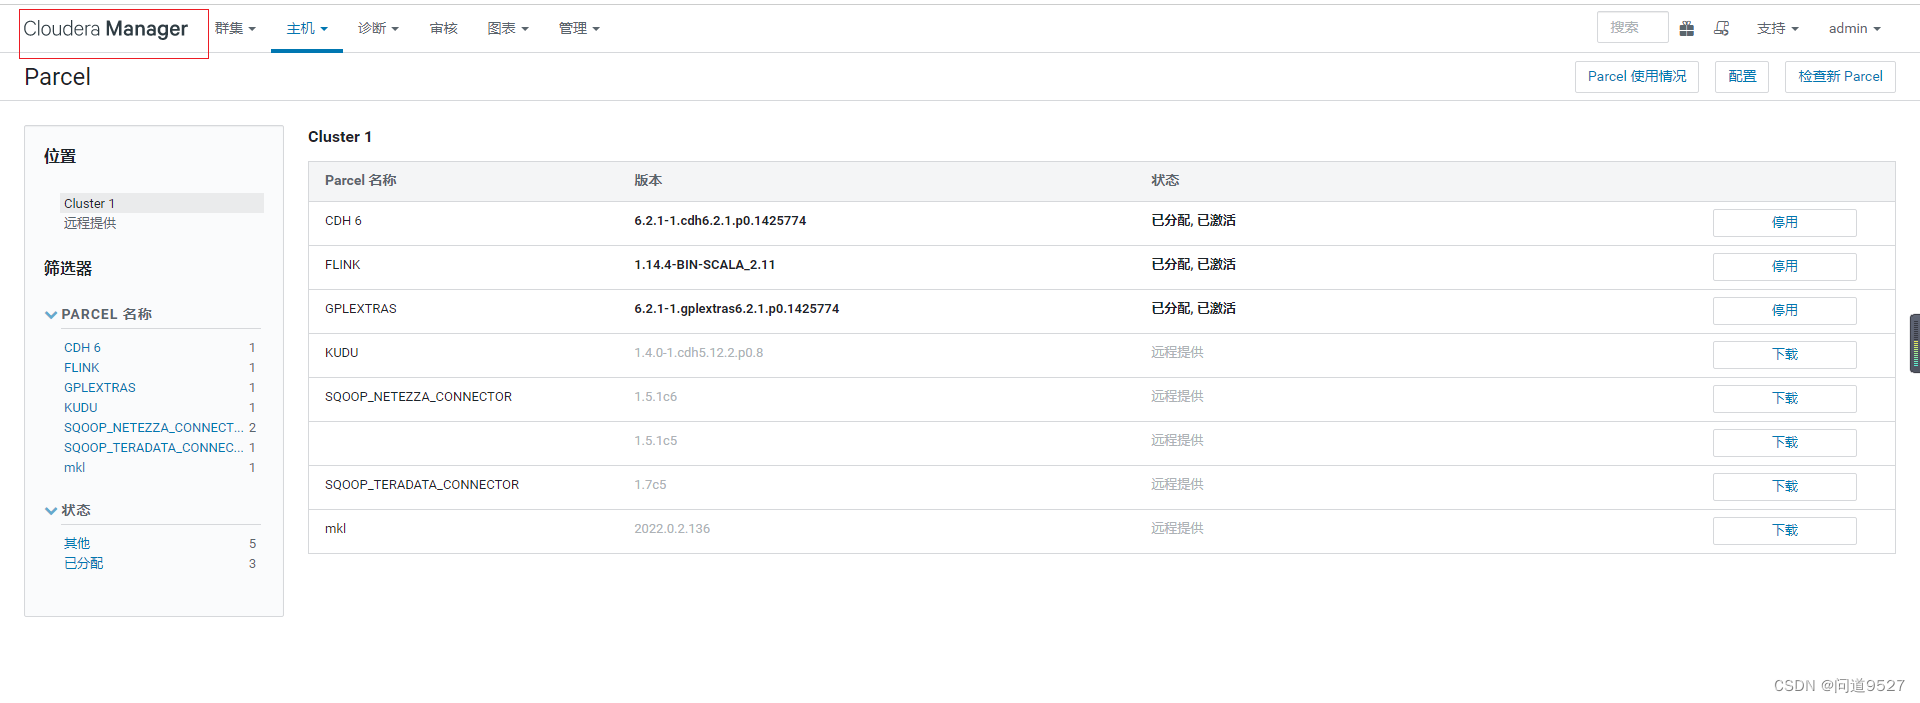Filter by FLINK parcel name

click(x=82, y=368)
